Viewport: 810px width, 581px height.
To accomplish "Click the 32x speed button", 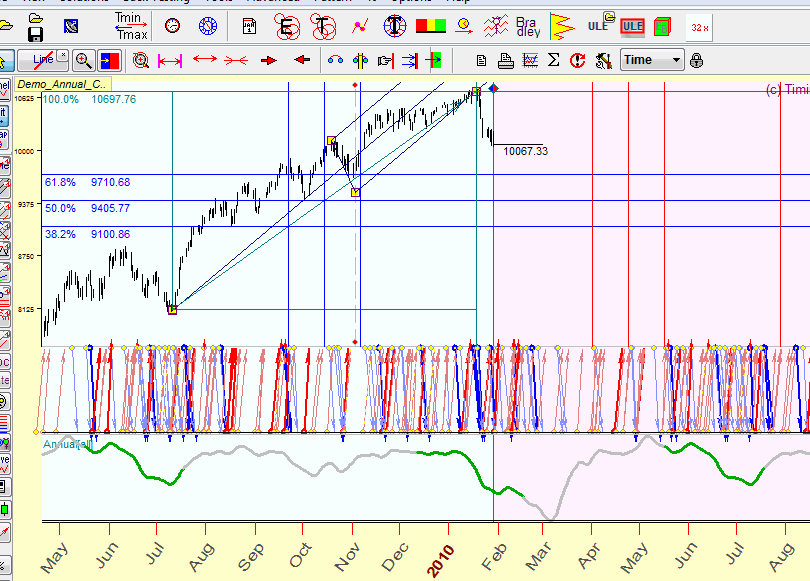I will (700, 28).
